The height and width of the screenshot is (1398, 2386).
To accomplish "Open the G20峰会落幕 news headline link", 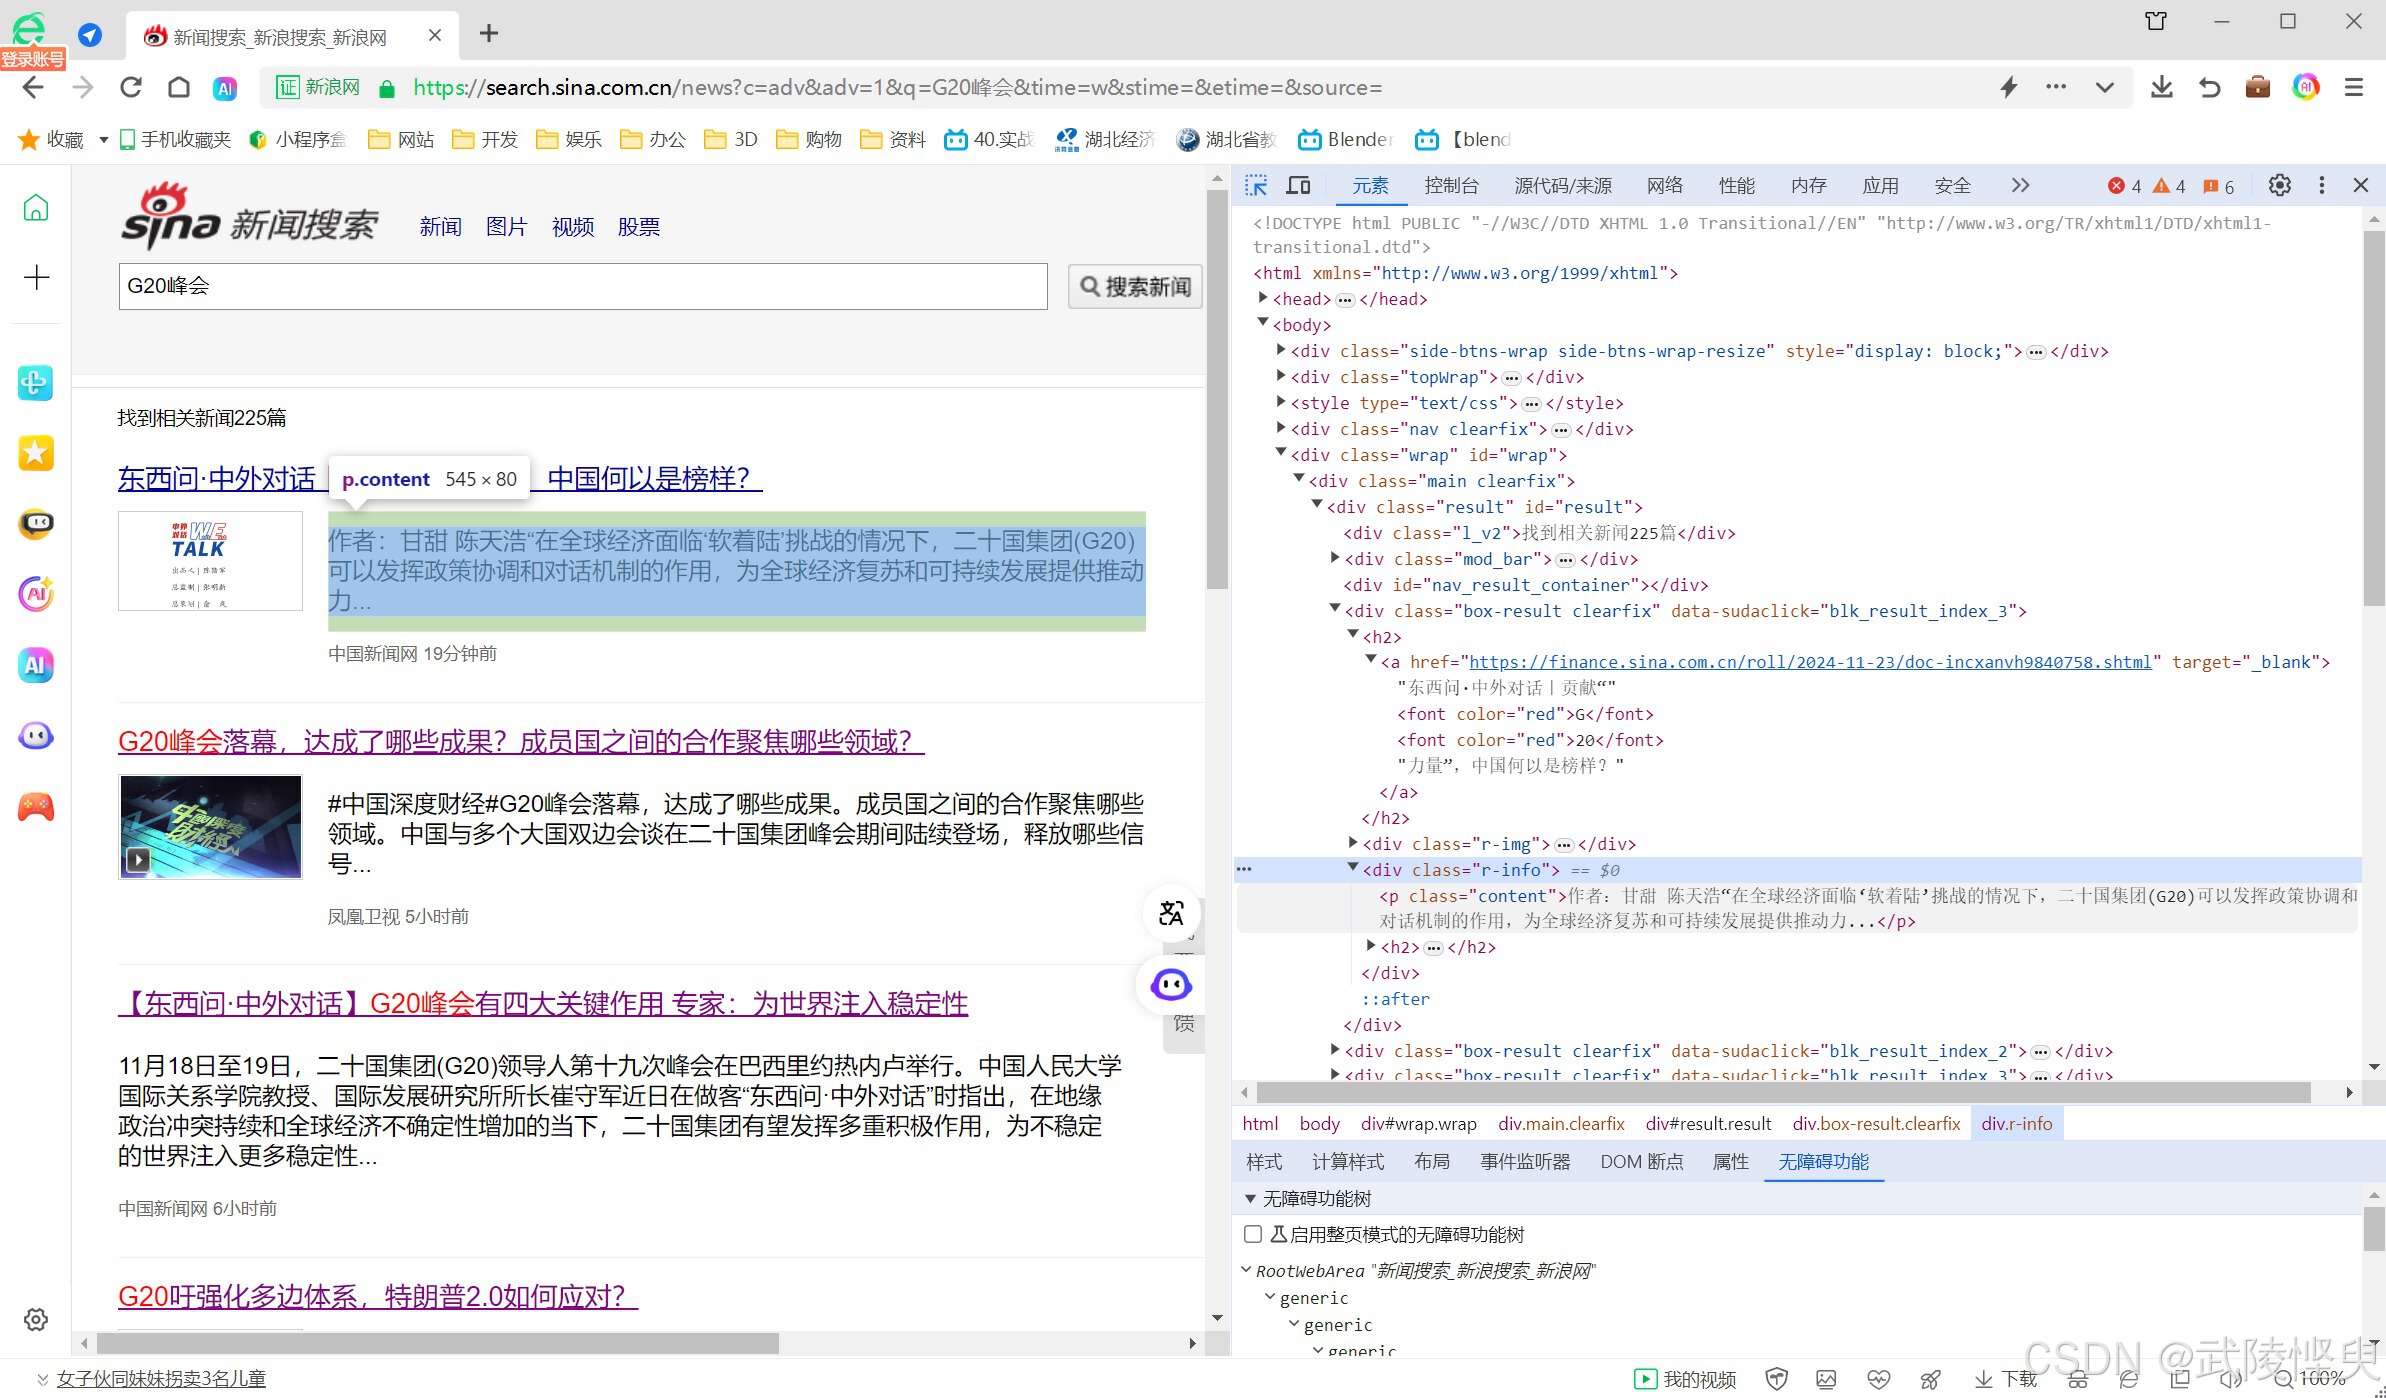I will (520, 742).
